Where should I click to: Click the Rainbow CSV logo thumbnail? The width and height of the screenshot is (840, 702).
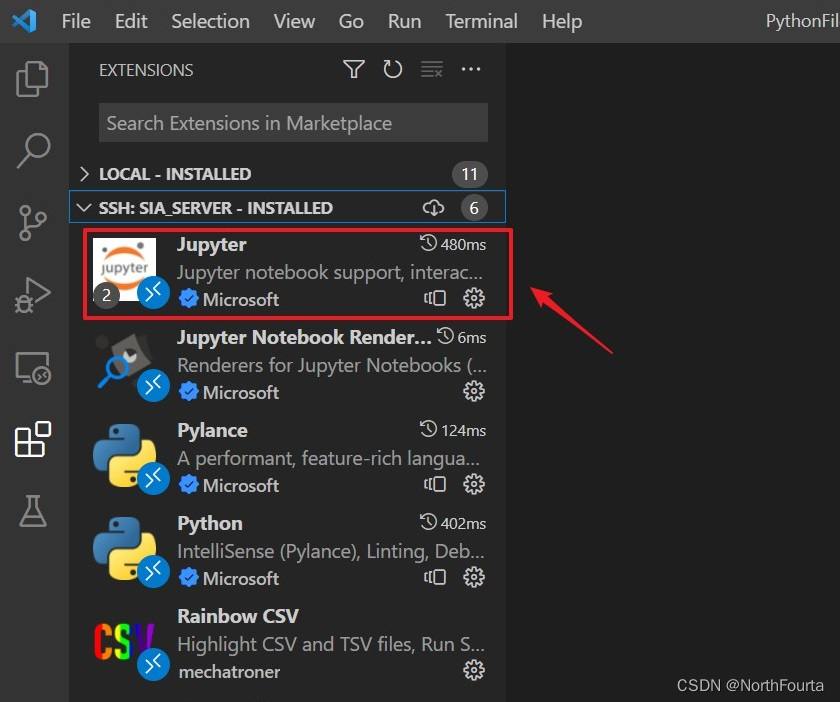coord(124,641)
